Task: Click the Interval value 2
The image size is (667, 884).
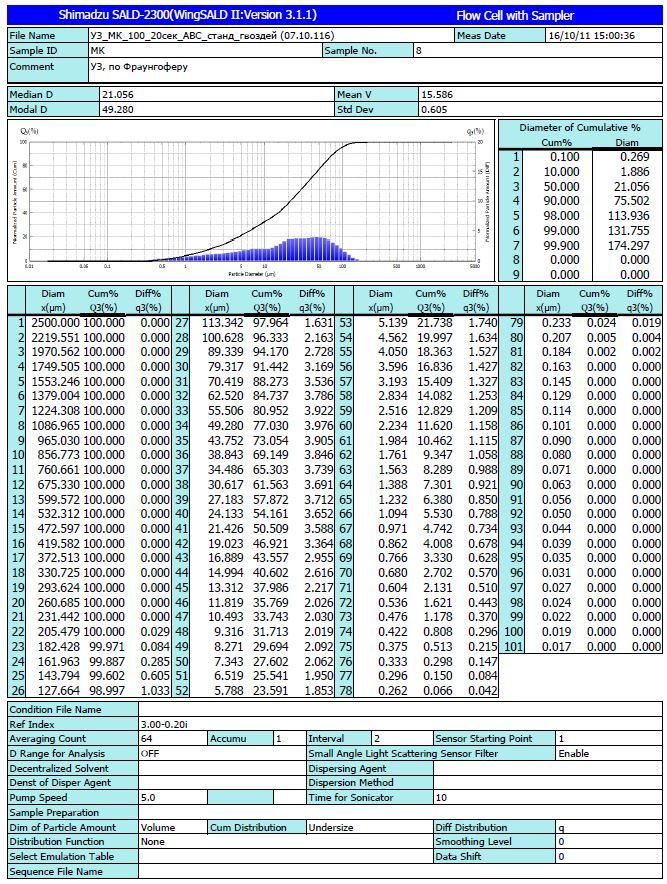Action: point(377,739)
